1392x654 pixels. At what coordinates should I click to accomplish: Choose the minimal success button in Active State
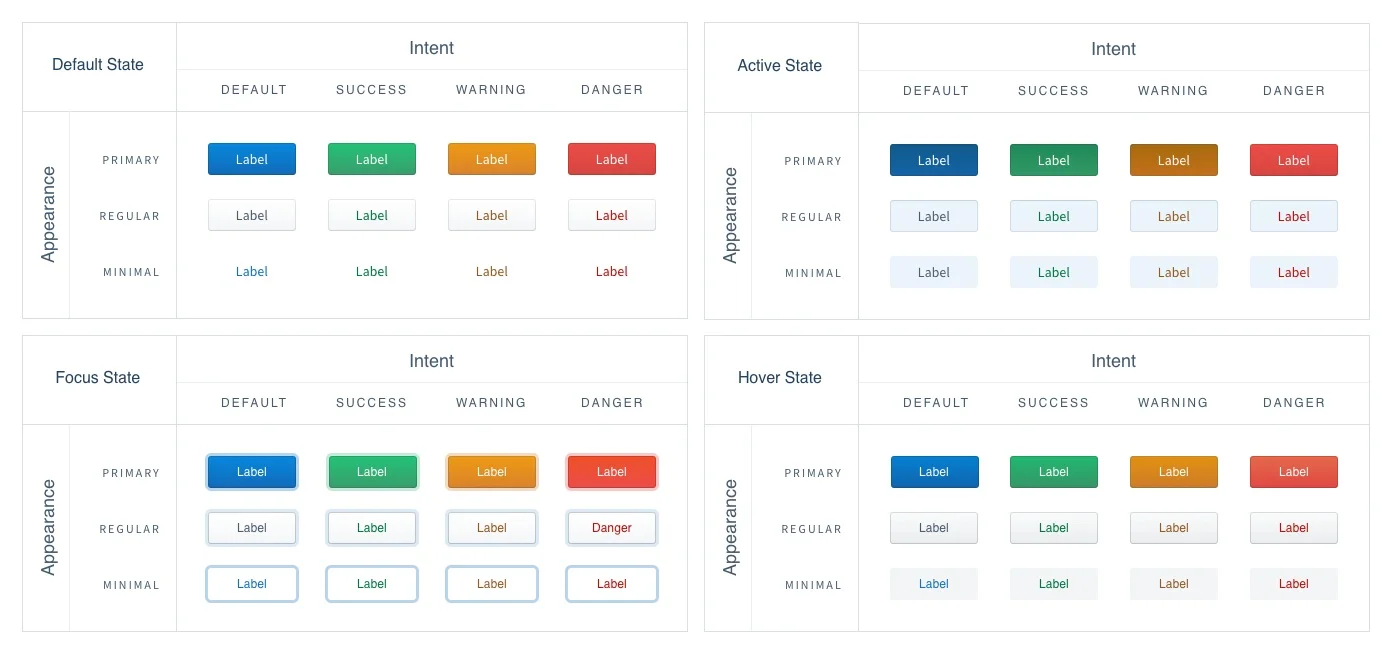pyautogui.click(x=1054, y=272)
